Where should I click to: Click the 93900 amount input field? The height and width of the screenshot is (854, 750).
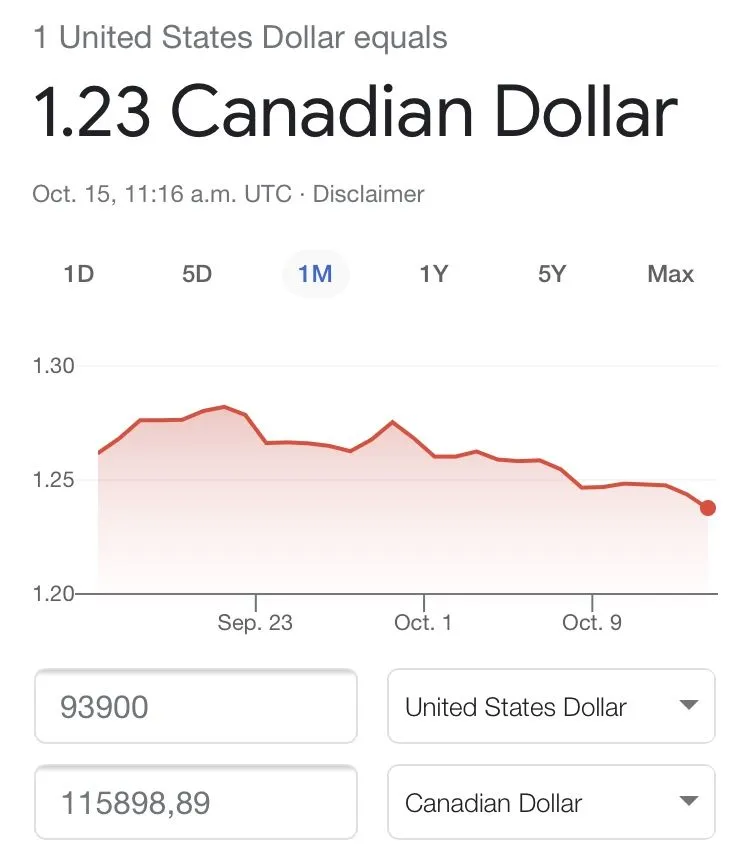pyautogui.click(x=196, y=707)
